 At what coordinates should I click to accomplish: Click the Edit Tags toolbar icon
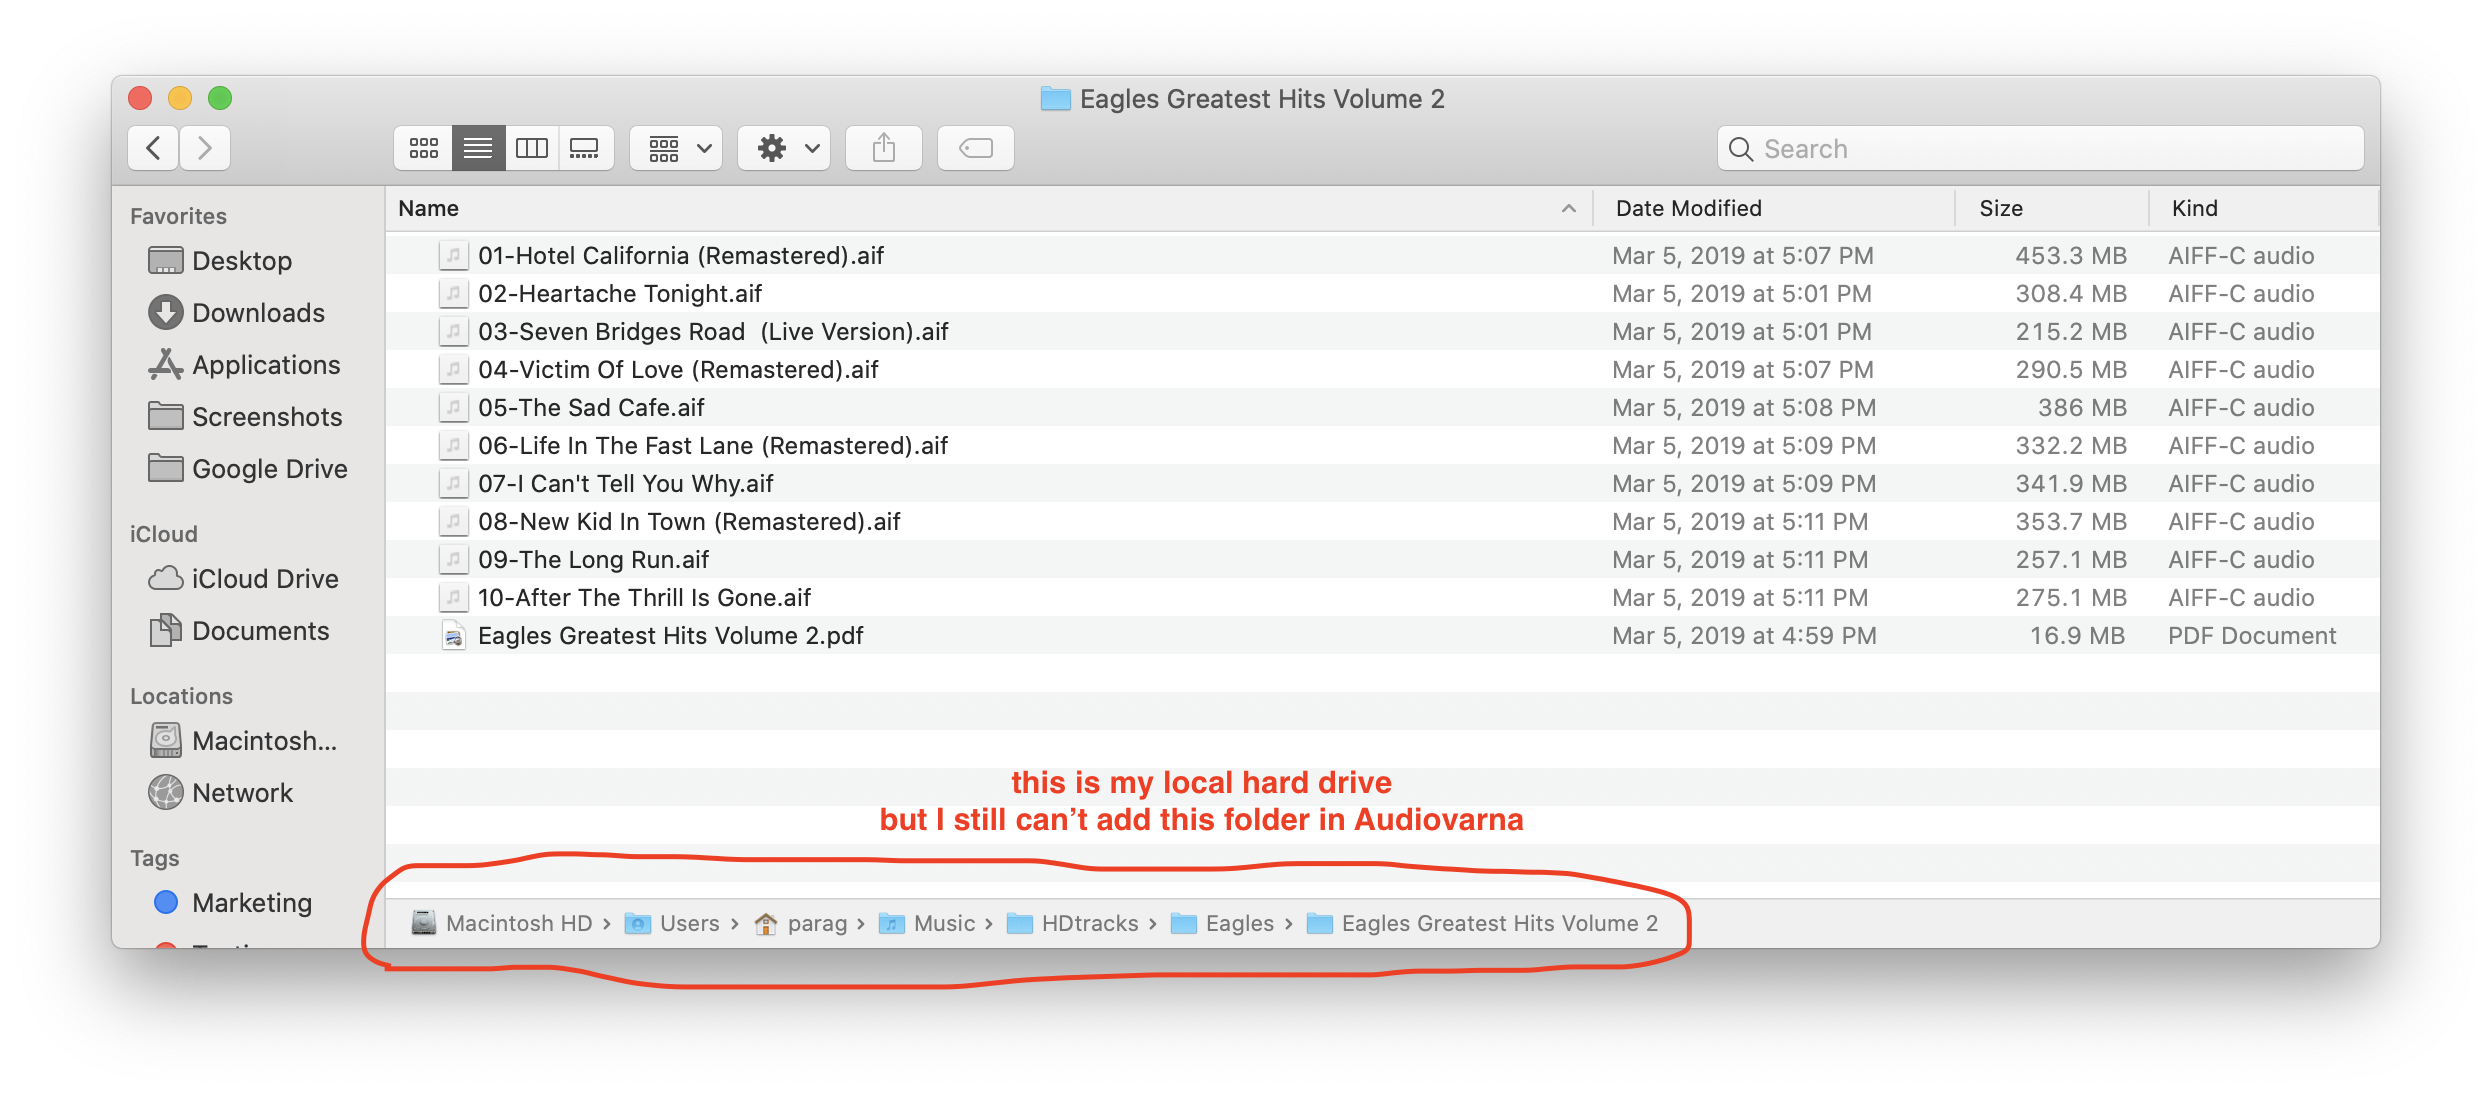click(975, 148)
